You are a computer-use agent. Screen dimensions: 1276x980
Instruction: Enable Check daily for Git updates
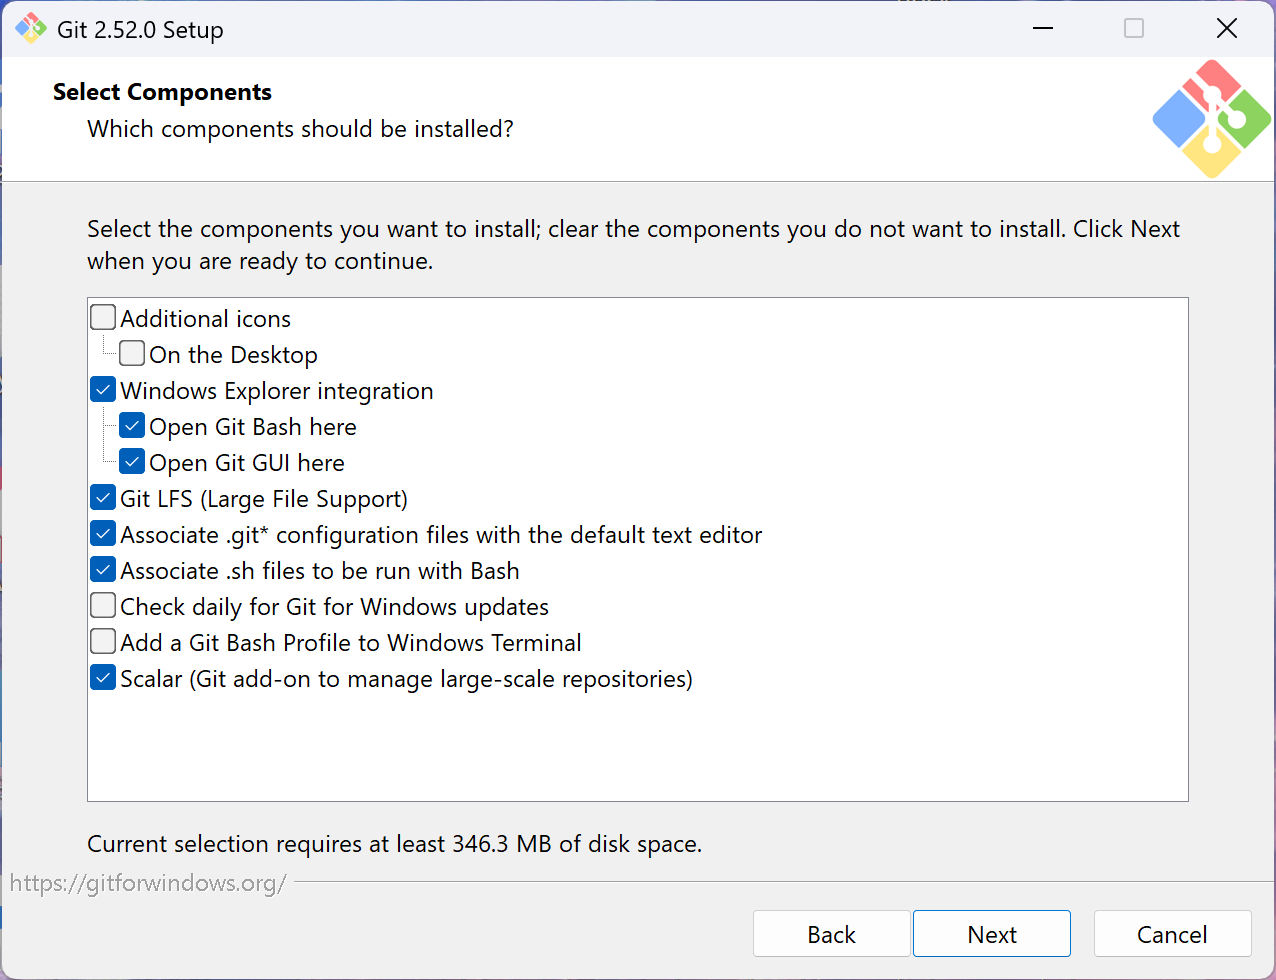click(x=103, y=606)
